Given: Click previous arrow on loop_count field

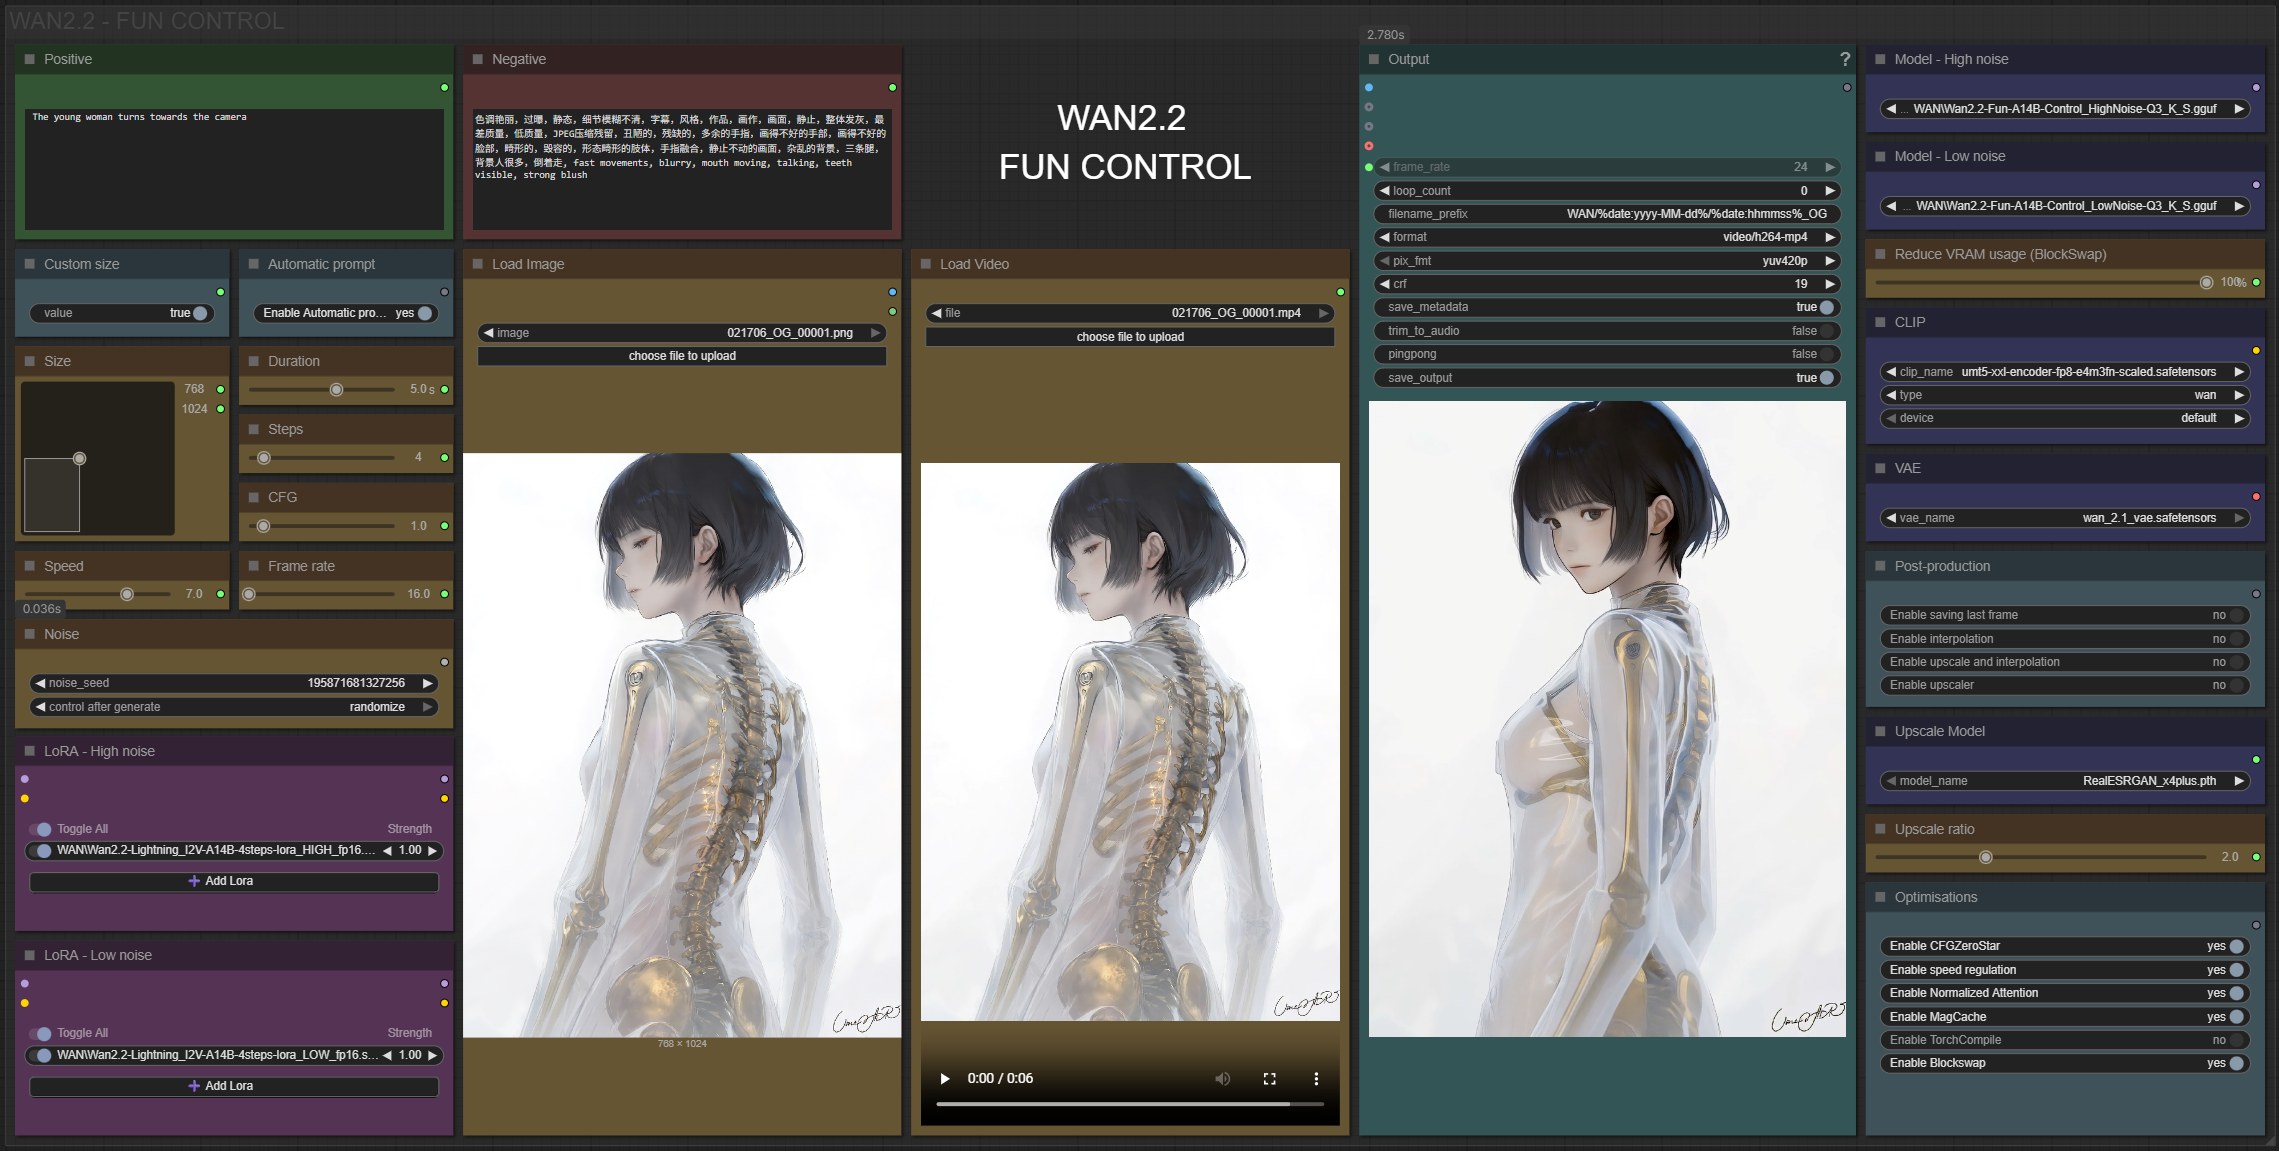Looking at the screenshot, I should point(1385,190).
